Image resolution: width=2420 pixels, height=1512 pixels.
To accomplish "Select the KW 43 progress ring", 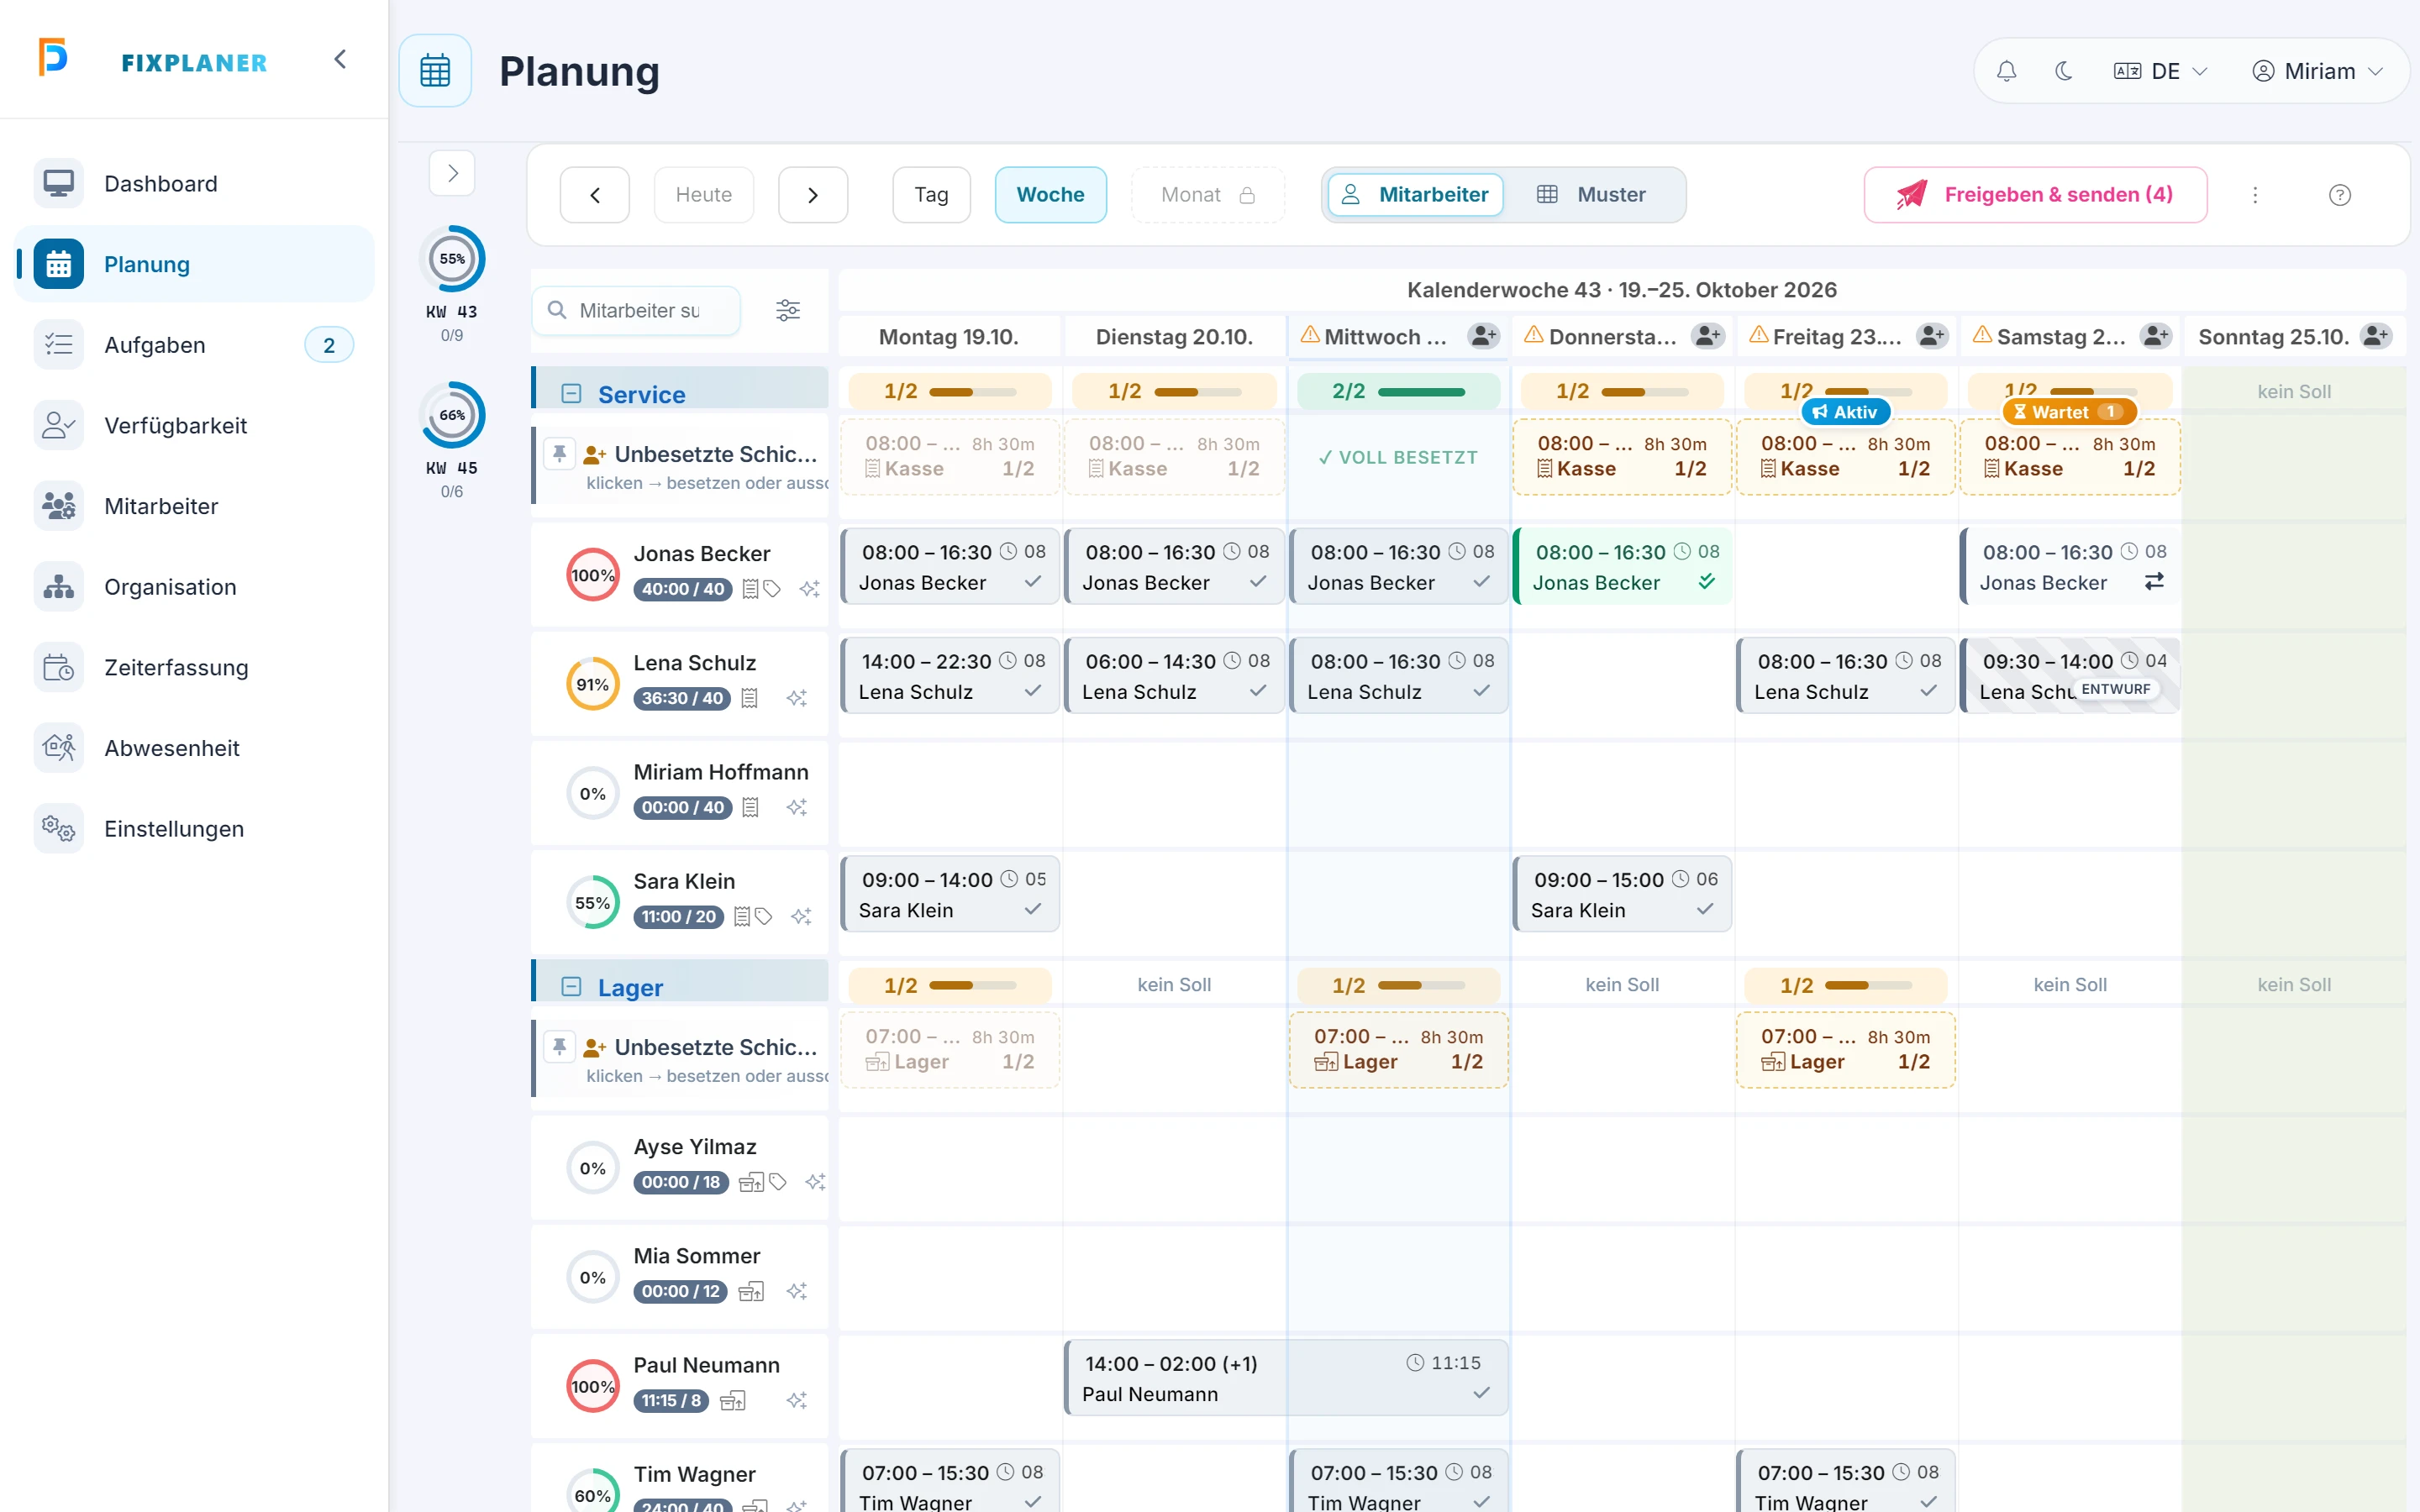I will (x=452, y=259).
